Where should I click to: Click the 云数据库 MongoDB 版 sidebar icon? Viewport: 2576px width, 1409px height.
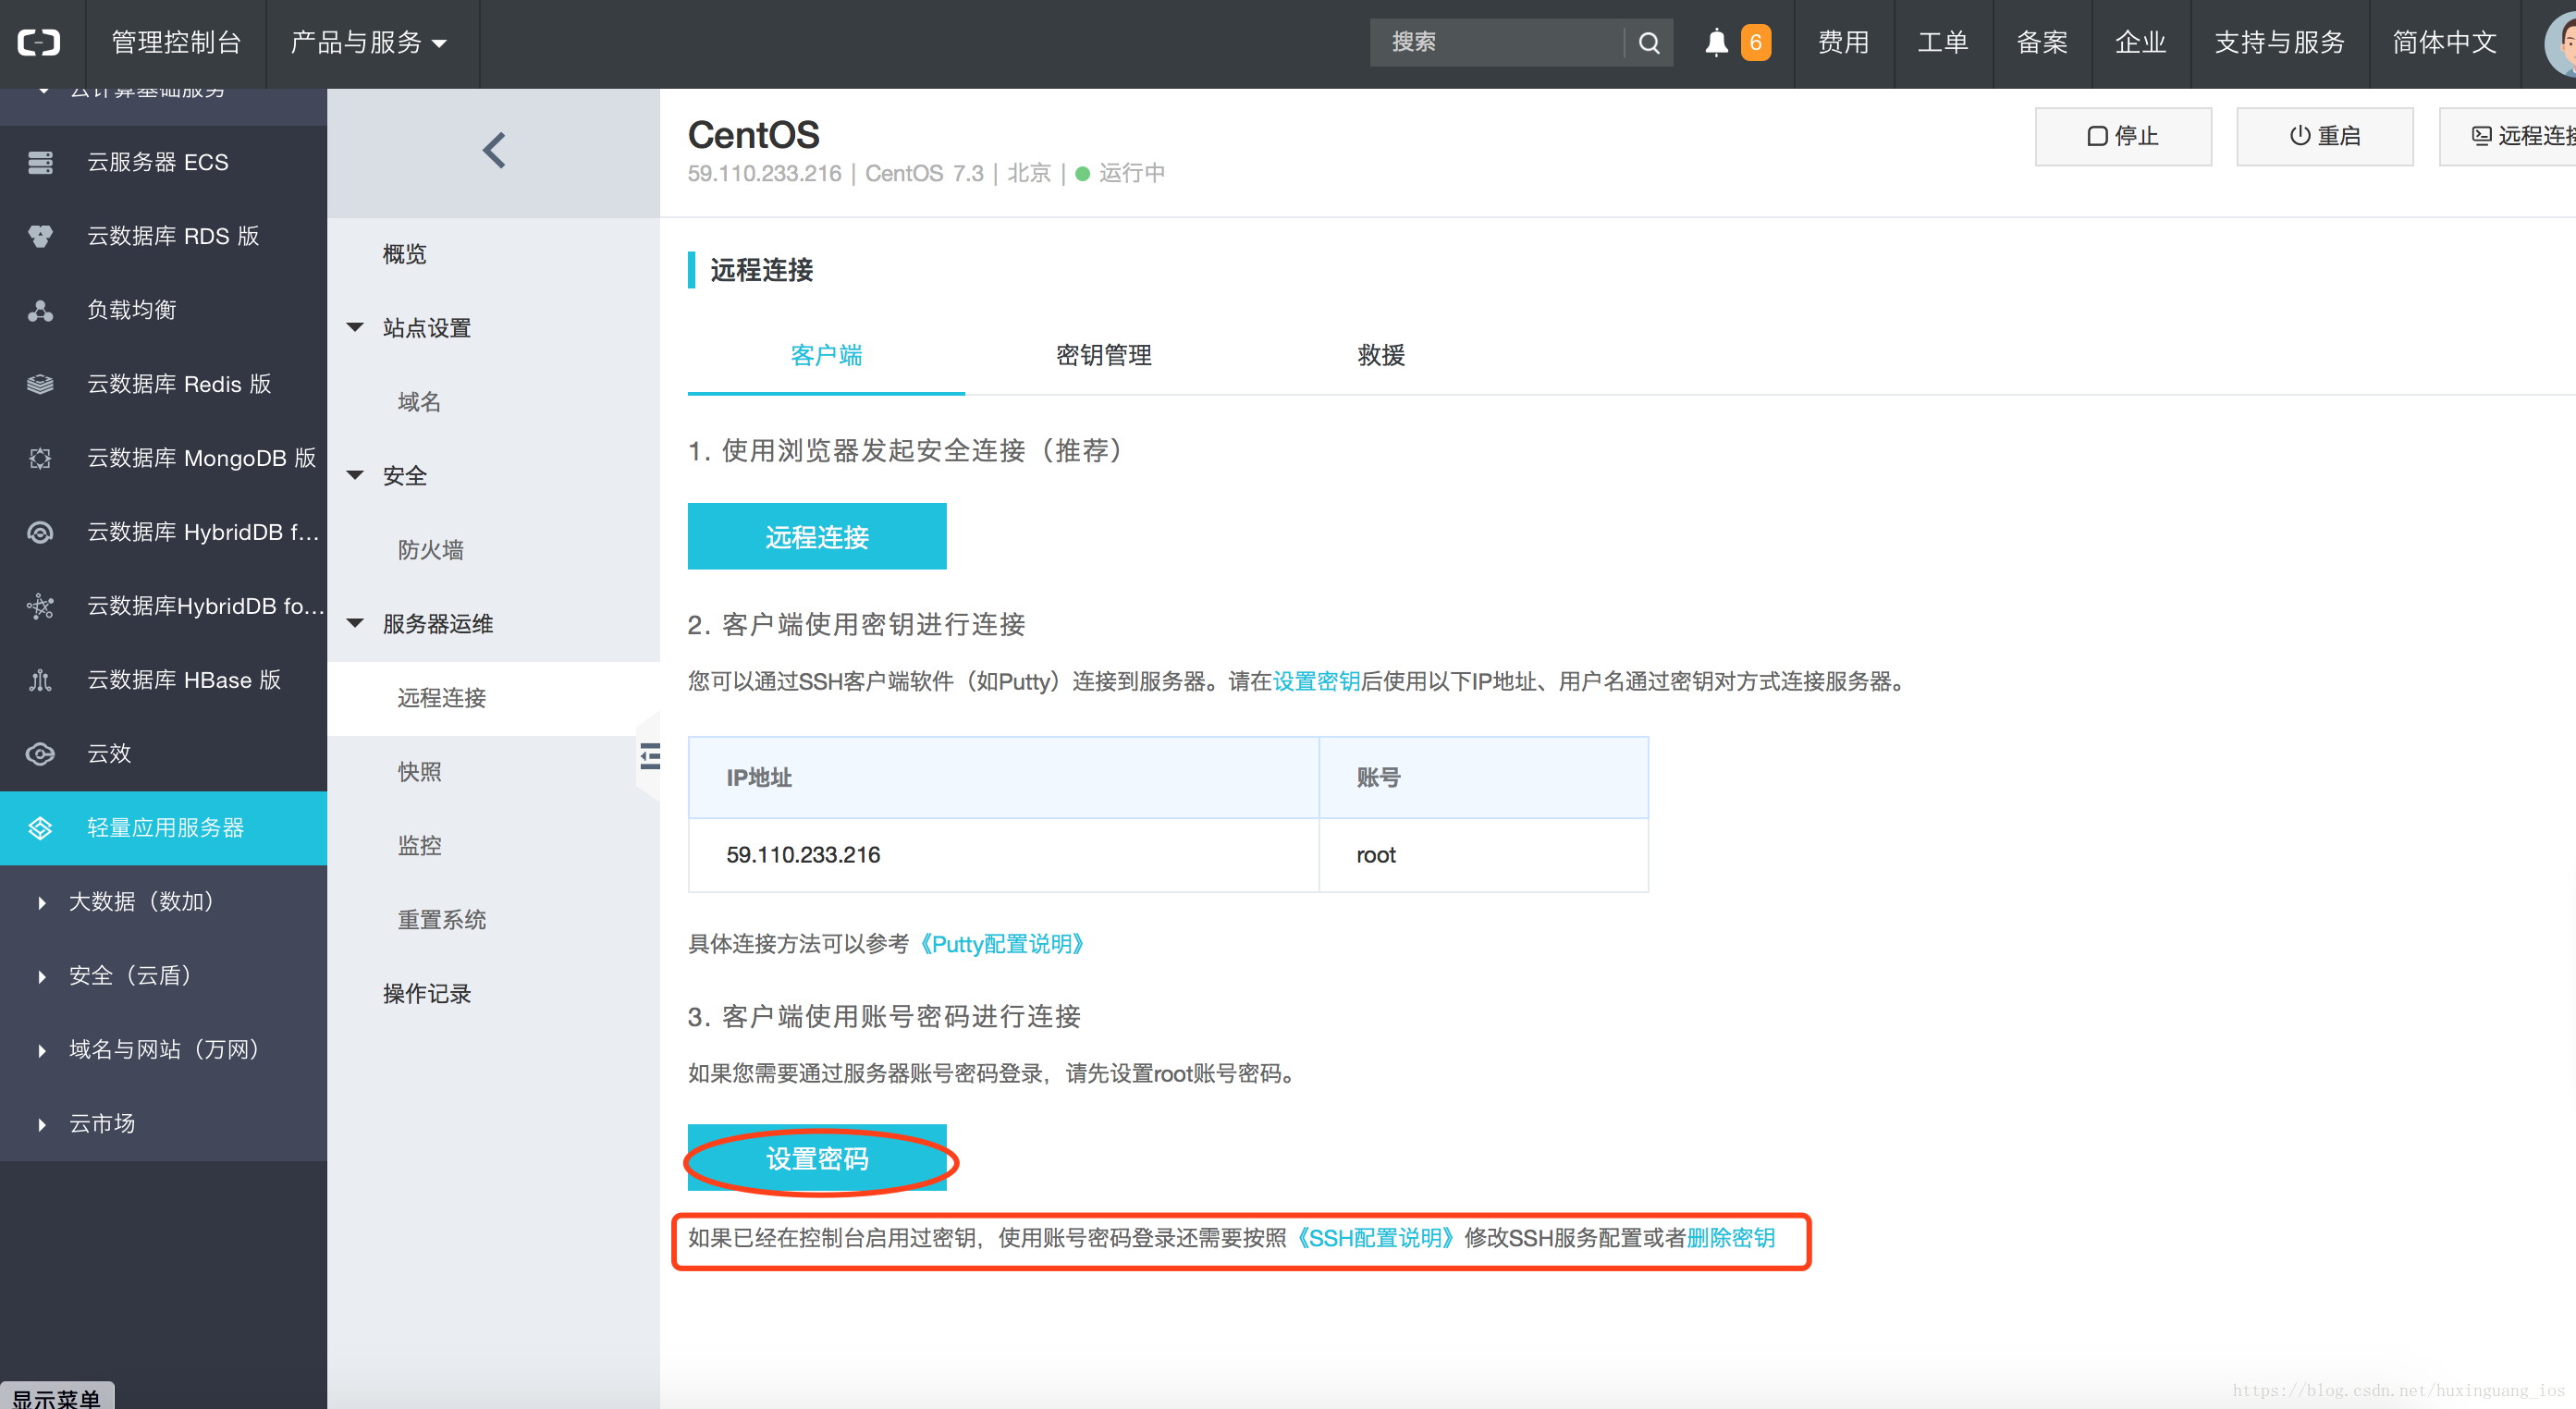40,458
